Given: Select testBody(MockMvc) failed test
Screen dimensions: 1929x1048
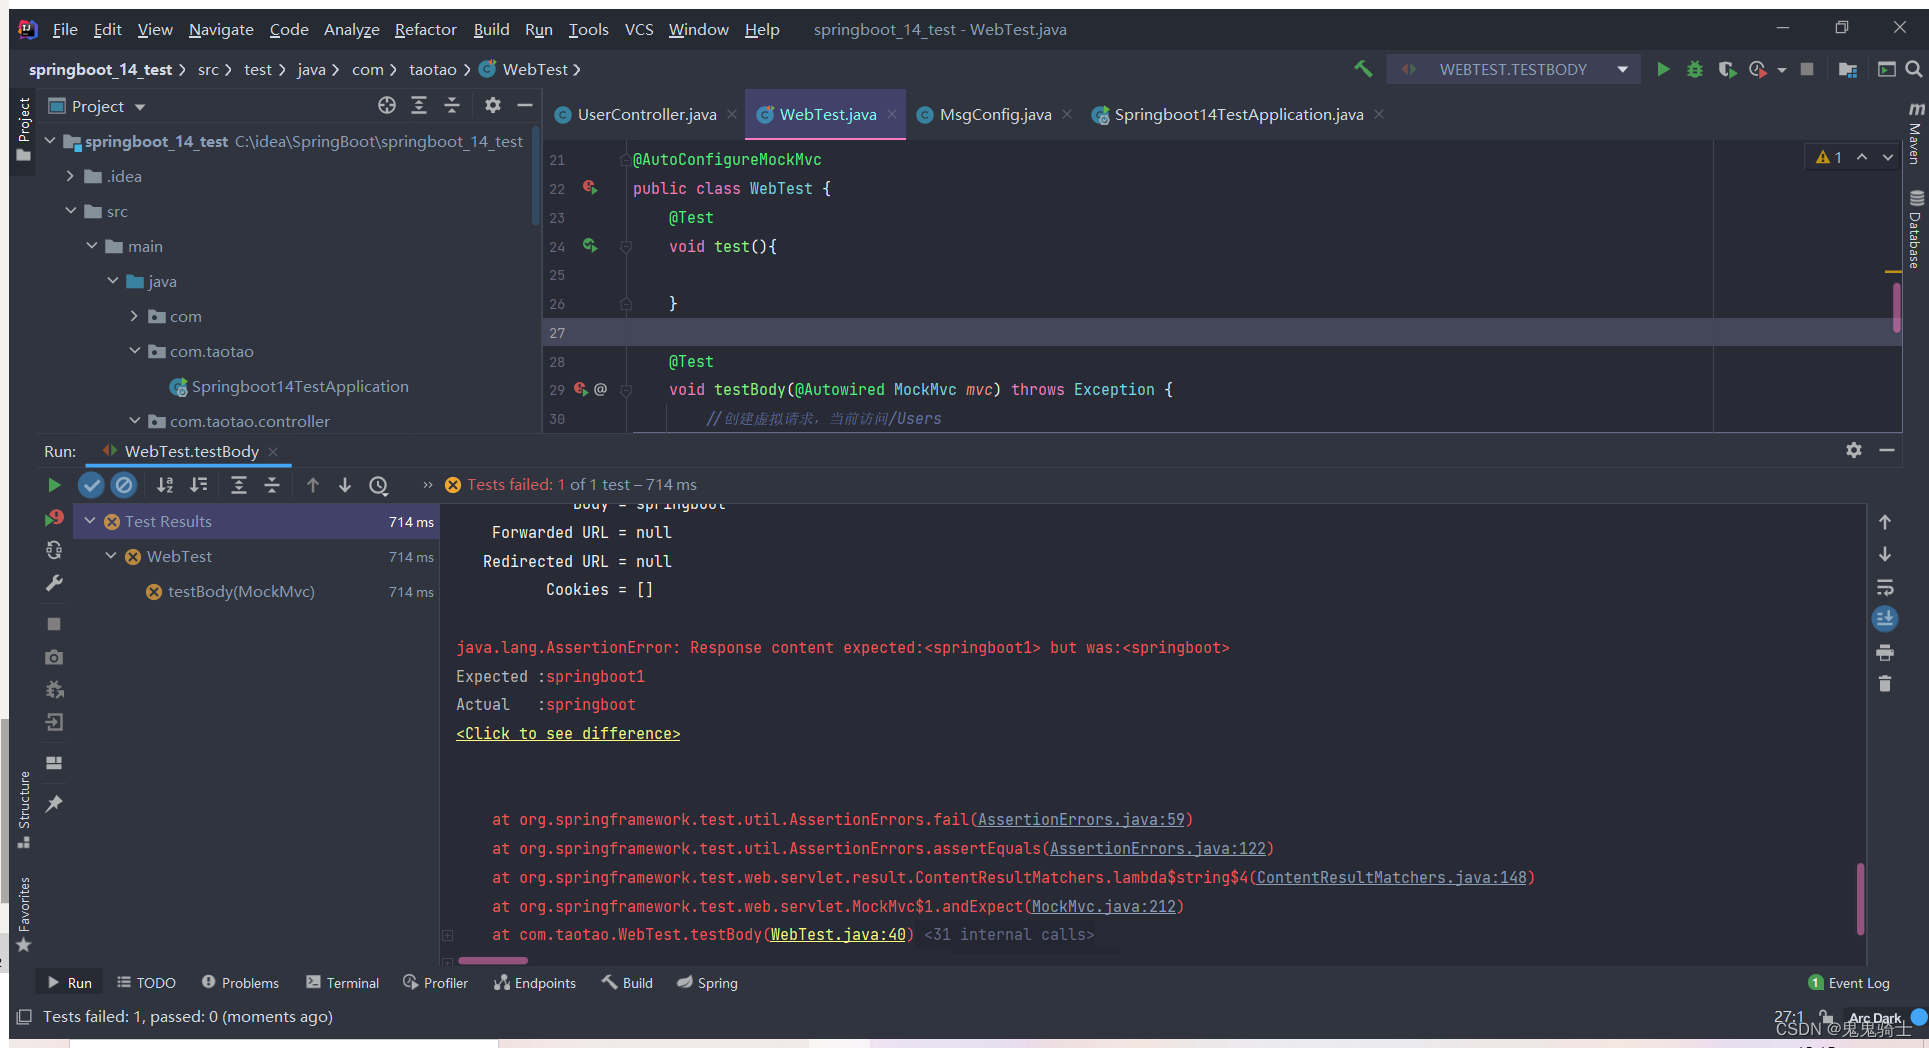Looking at the screenshot, I should [x=240, y=591].
